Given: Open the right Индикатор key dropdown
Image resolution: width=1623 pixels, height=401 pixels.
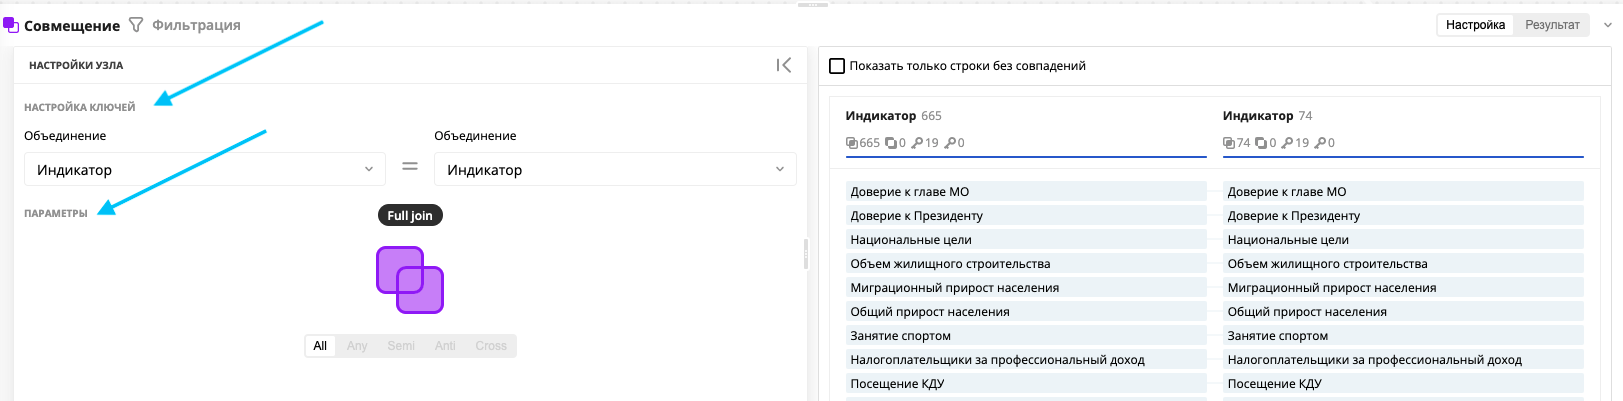Looking at the screenshot, I should tap(614, 170).
